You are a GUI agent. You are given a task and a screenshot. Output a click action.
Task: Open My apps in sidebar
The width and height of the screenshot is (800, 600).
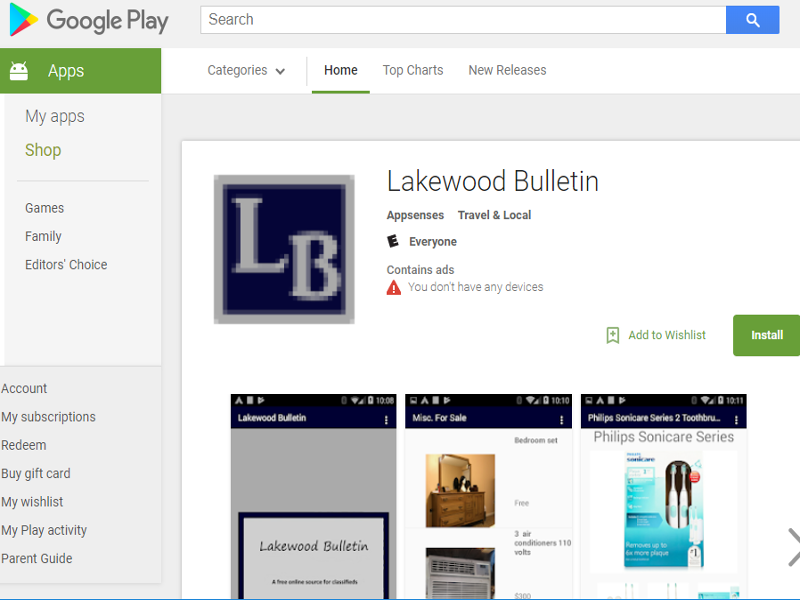pyautogui.click(x=55, y=117)
